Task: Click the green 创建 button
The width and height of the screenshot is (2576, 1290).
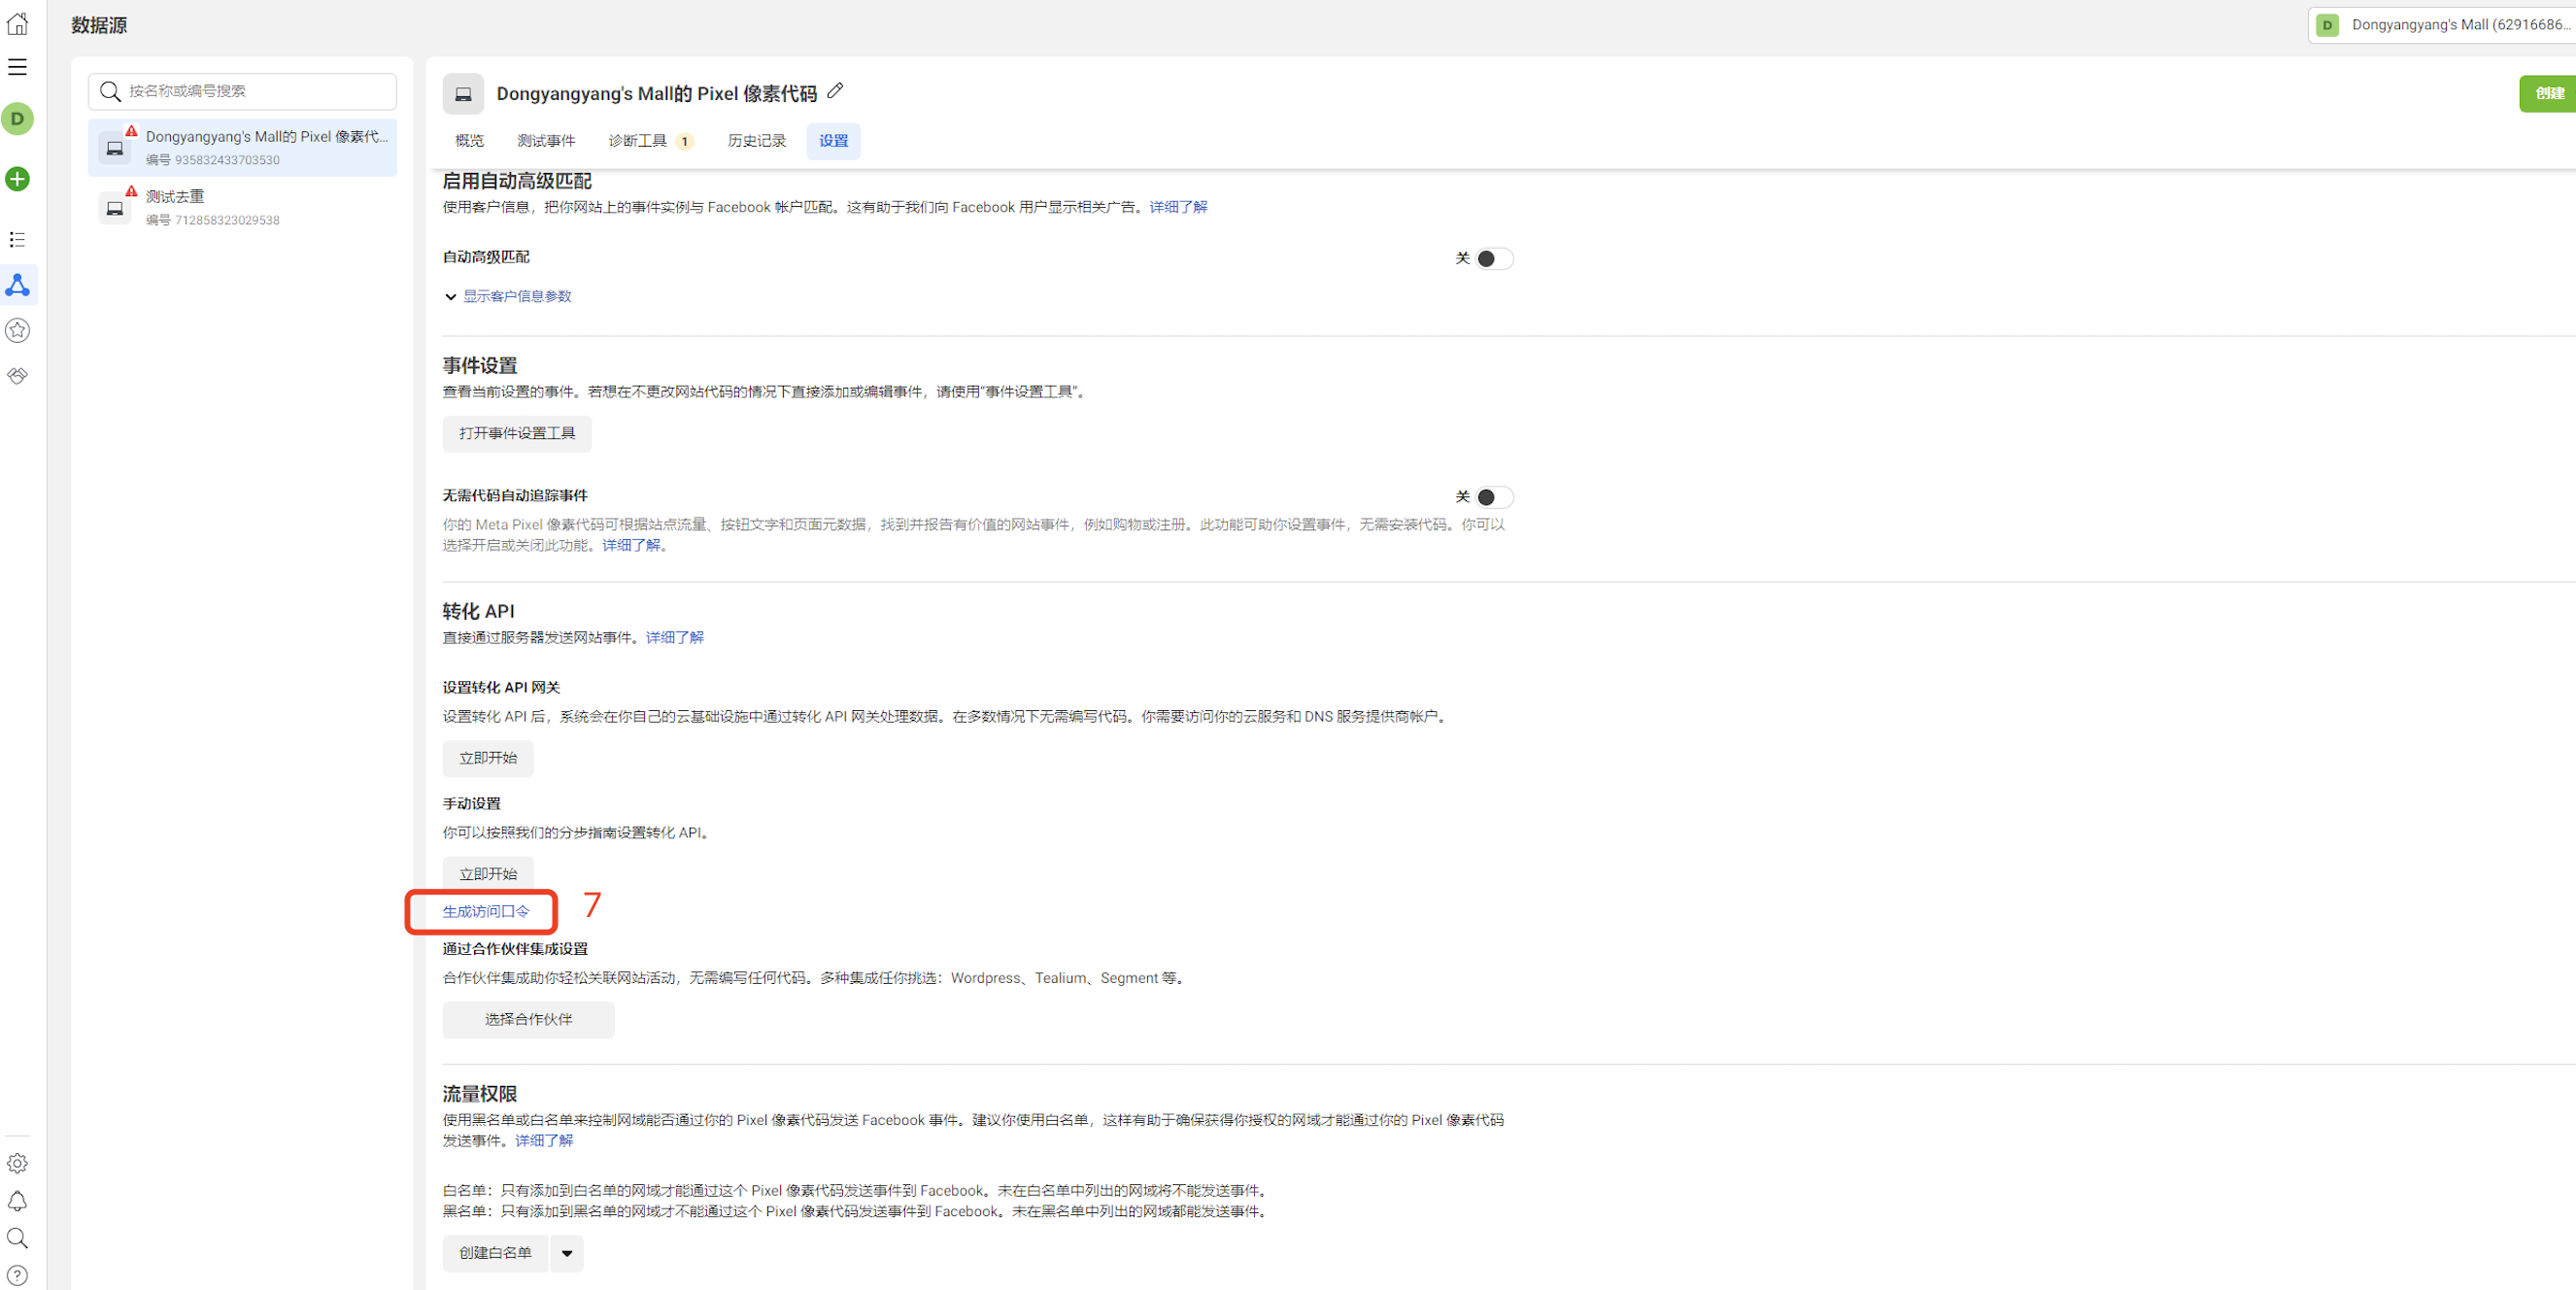Action: click(x=2548, y=94)
